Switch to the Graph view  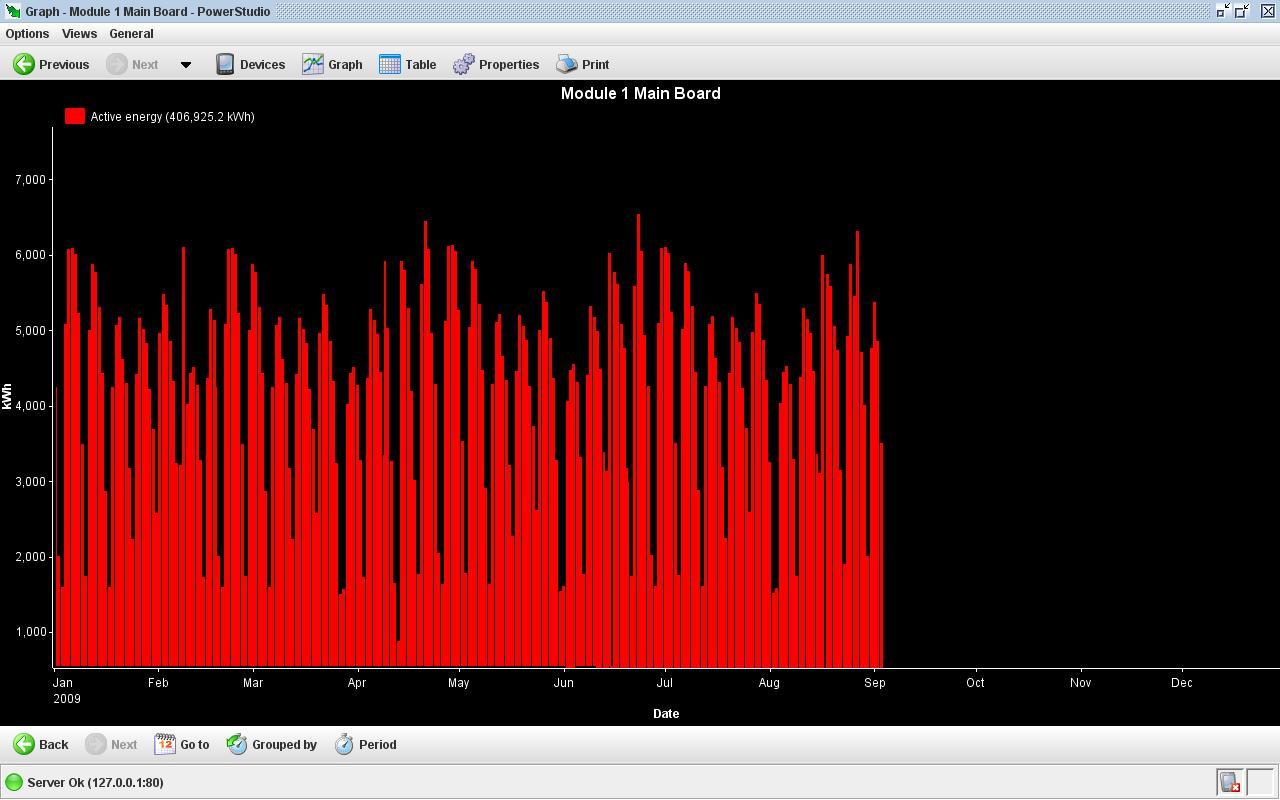332,64
